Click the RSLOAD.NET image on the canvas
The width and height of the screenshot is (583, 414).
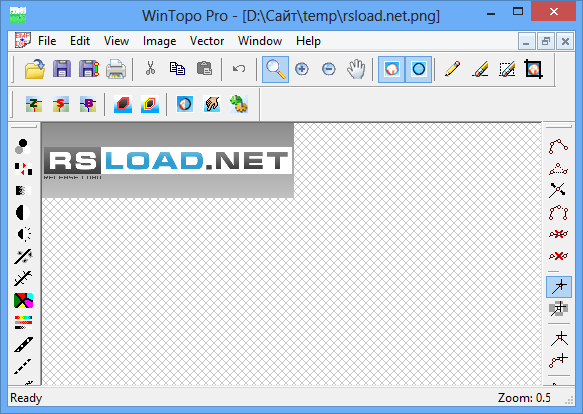[x=168, y=160]
